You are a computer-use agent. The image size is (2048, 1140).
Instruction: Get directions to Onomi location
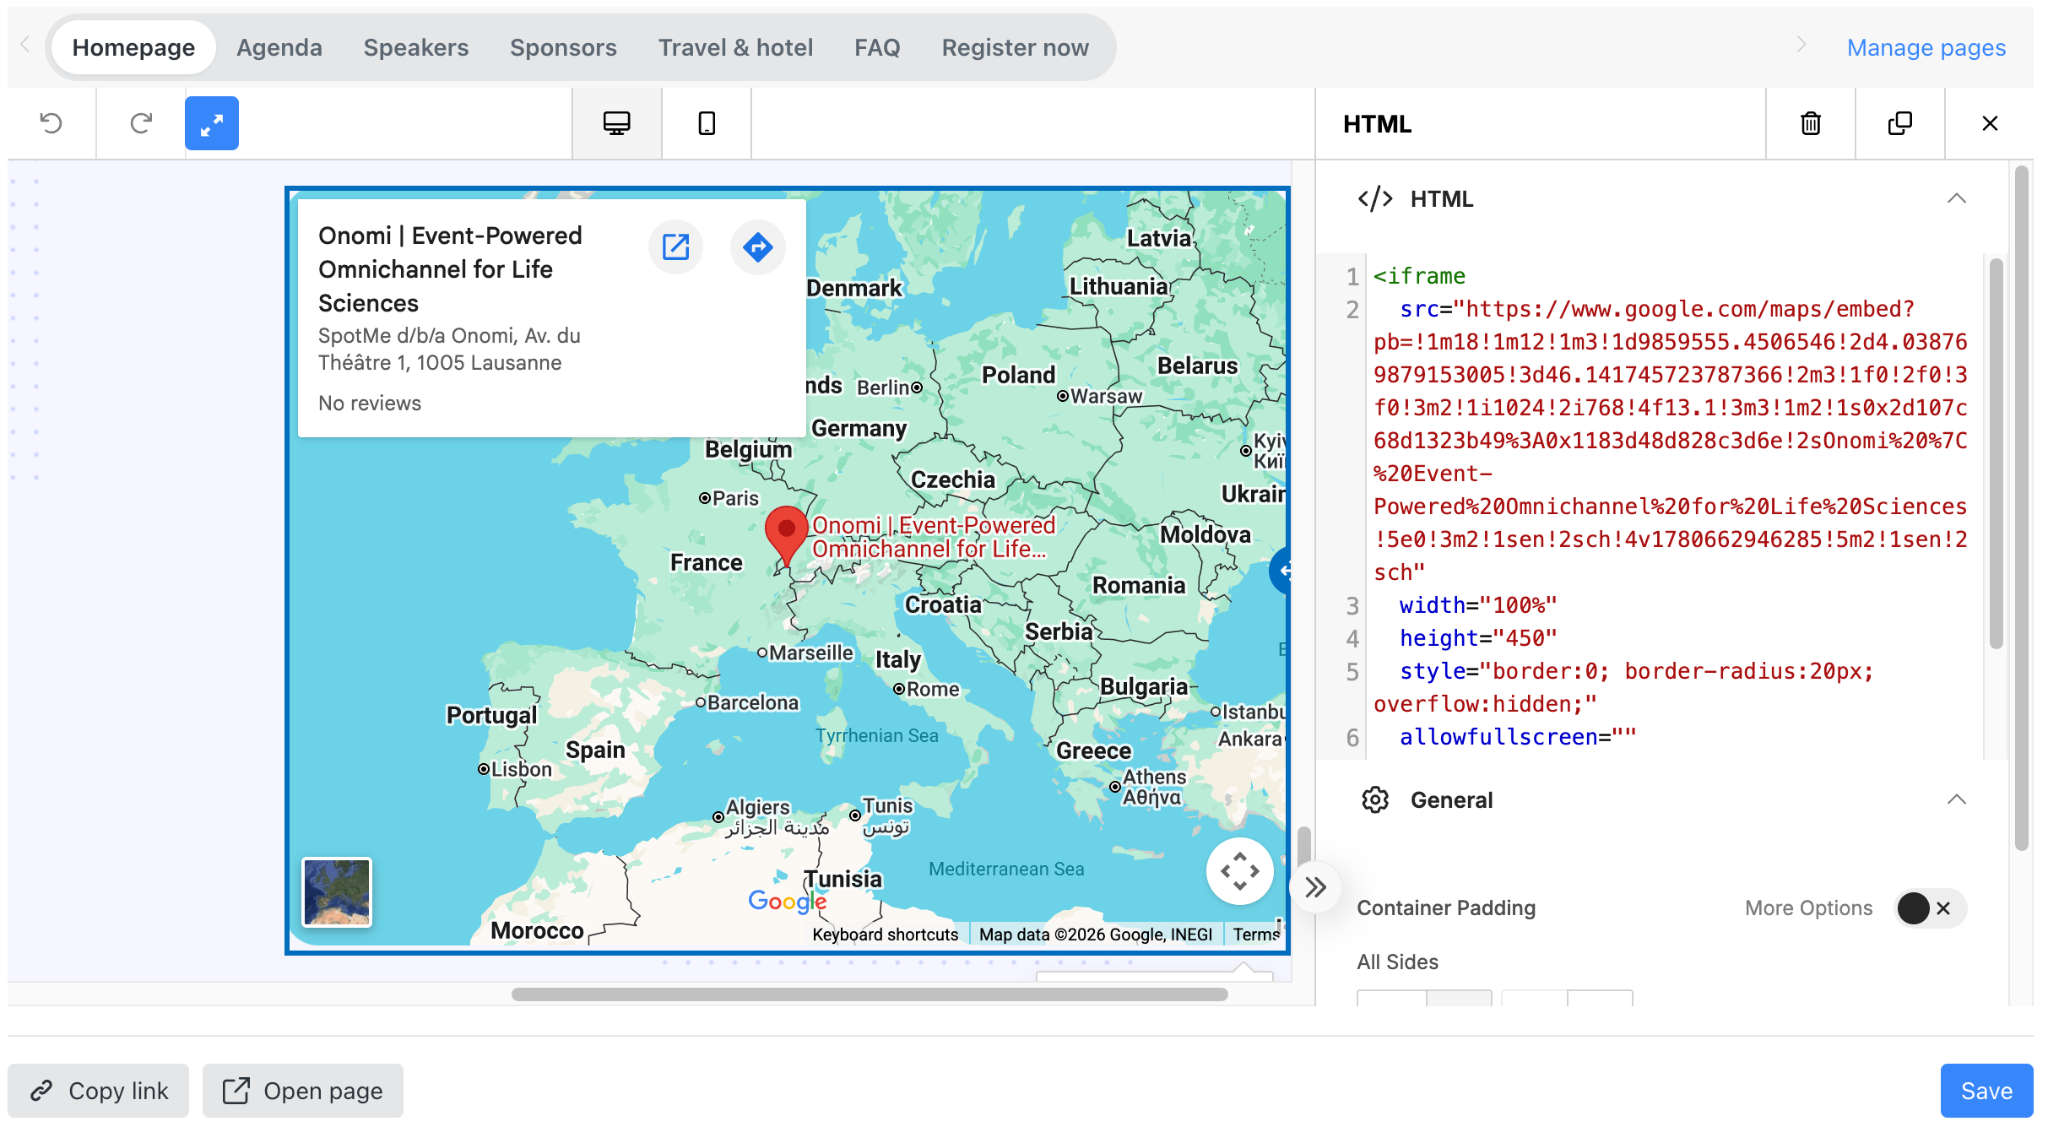(758, 247)
